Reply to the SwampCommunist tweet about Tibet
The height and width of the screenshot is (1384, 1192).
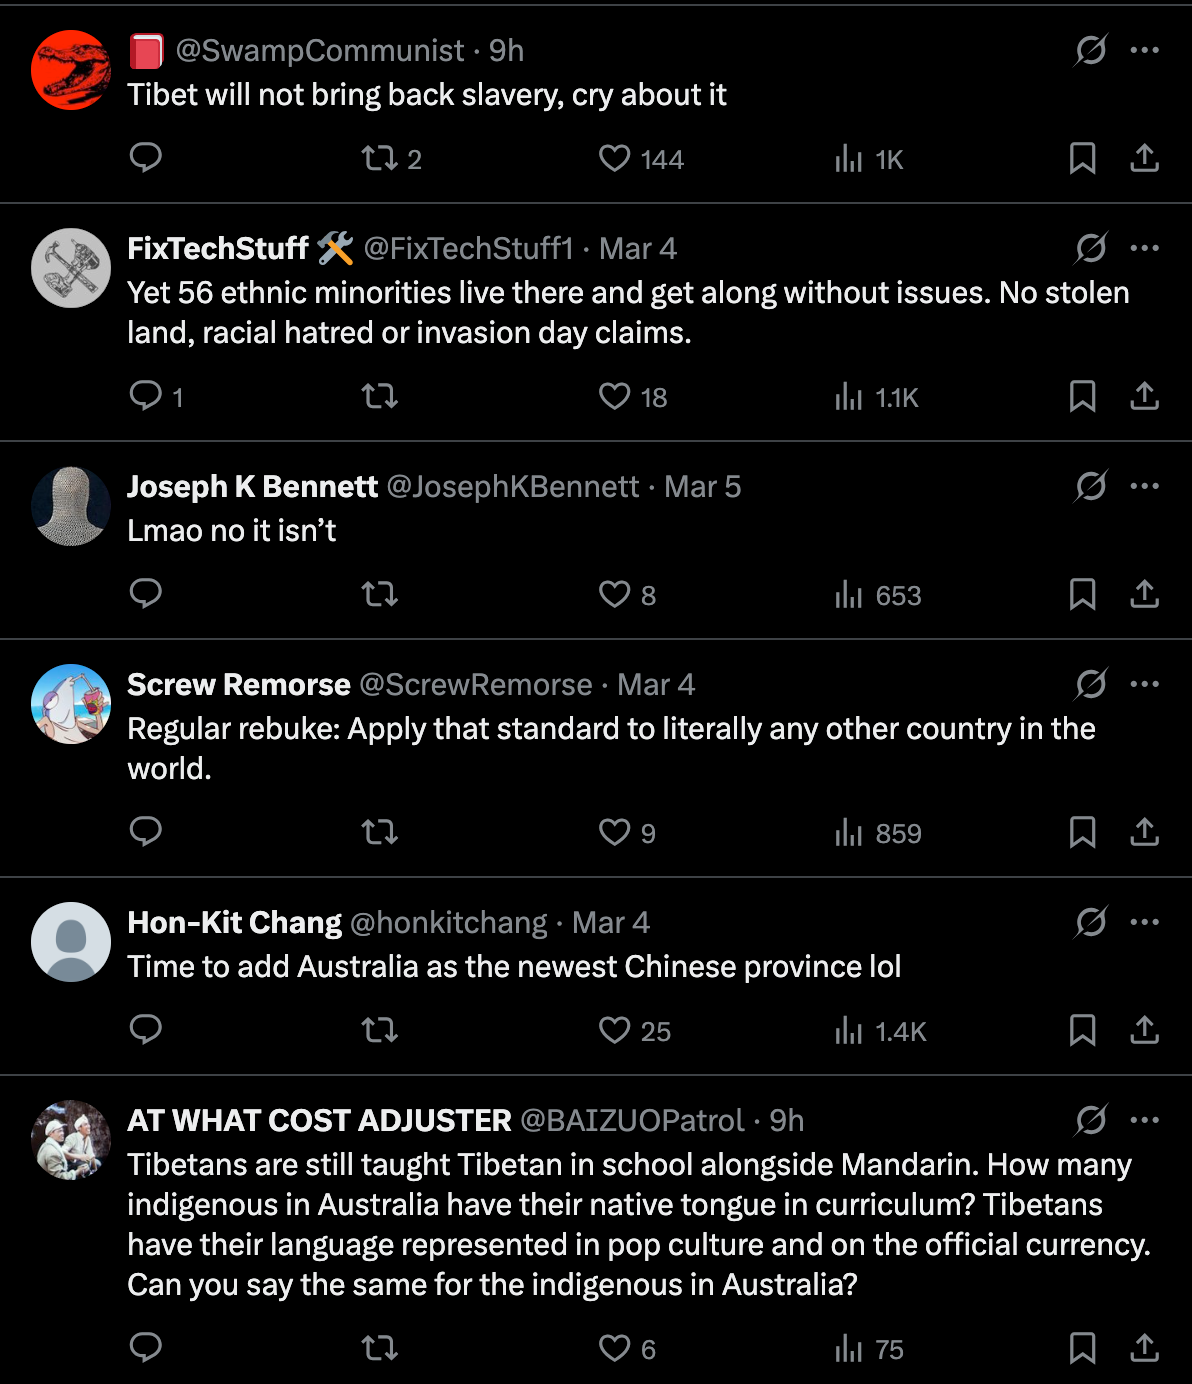click(x=146, y=158)
